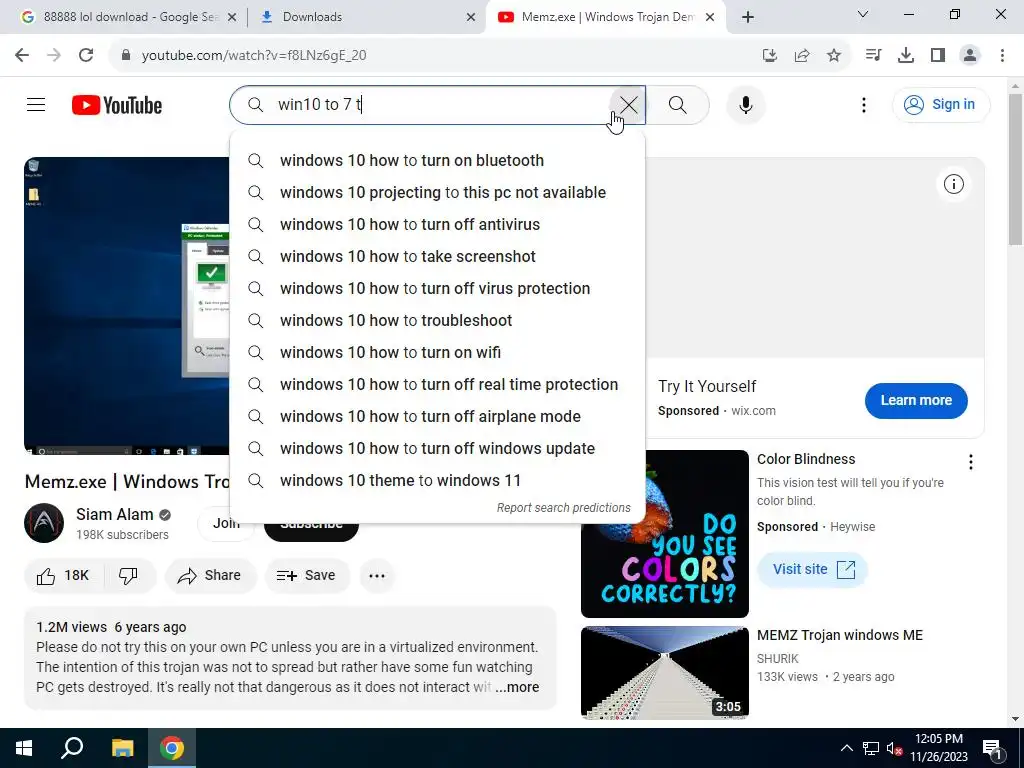Save the video to a playlist
The image size is (1024, 768).
coord(307,575)
